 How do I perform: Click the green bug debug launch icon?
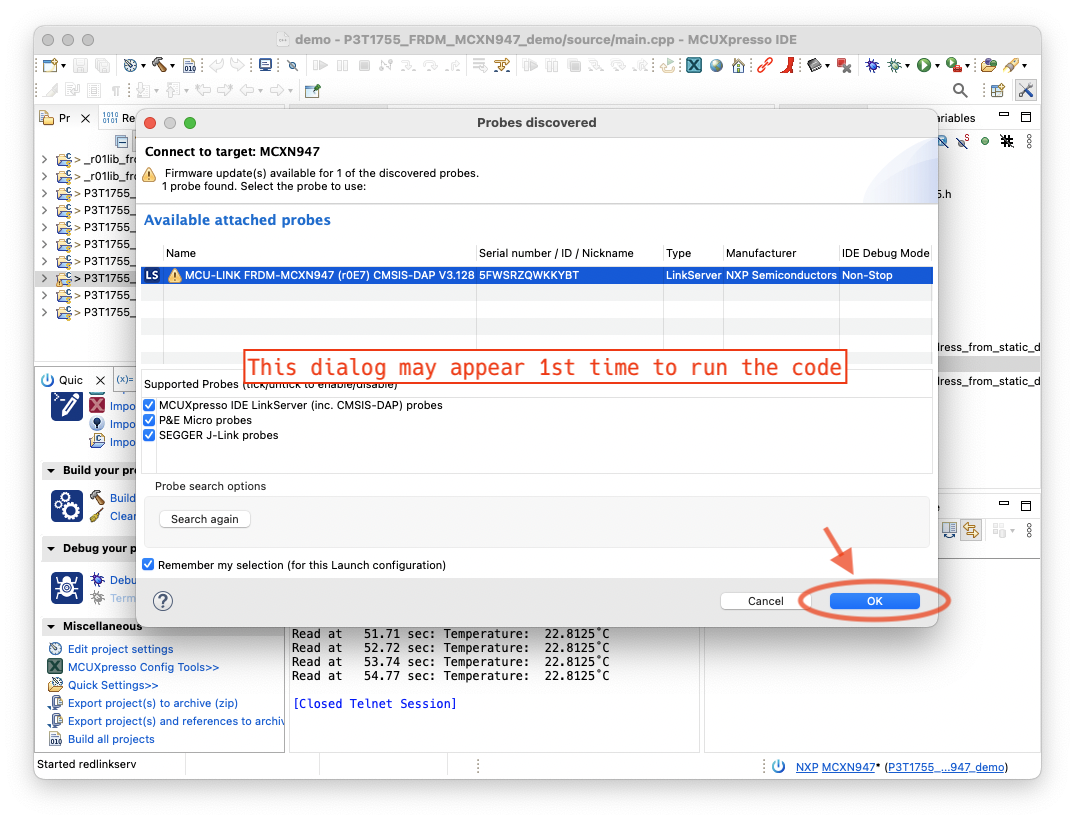tap(894, 65)
